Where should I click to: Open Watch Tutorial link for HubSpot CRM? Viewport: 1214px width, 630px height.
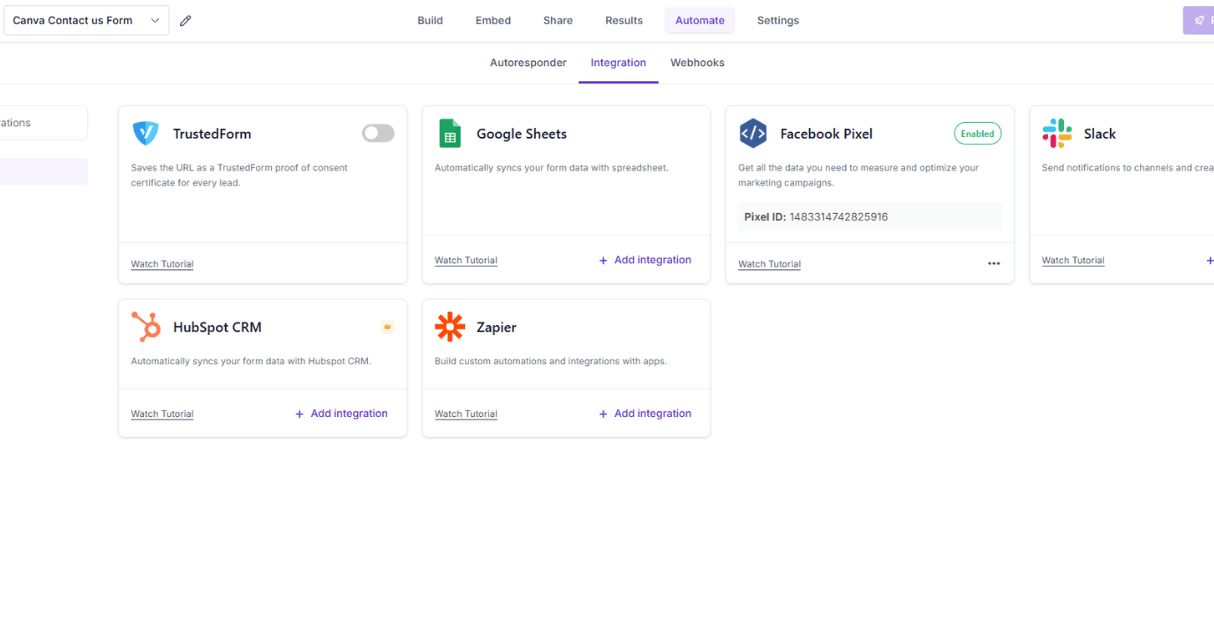pos(162,414)
